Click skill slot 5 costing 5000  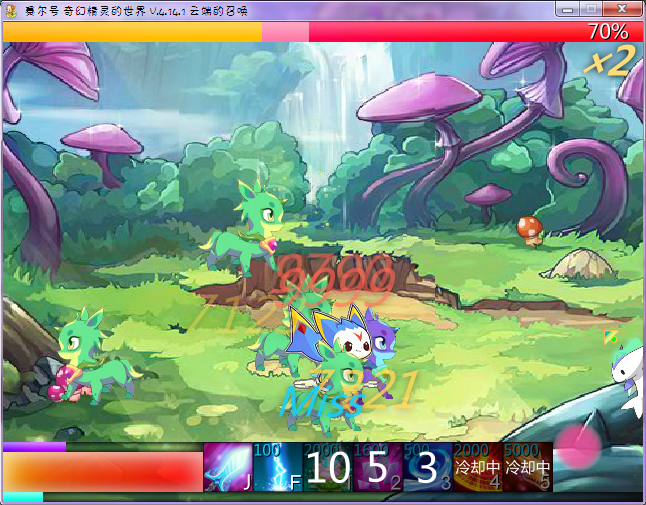click(x=528, y=467)
